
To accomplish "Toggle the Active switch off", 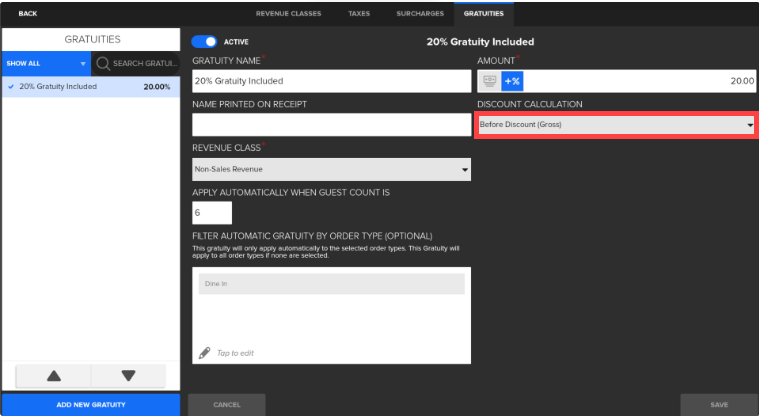I will [x=204, y=42].
